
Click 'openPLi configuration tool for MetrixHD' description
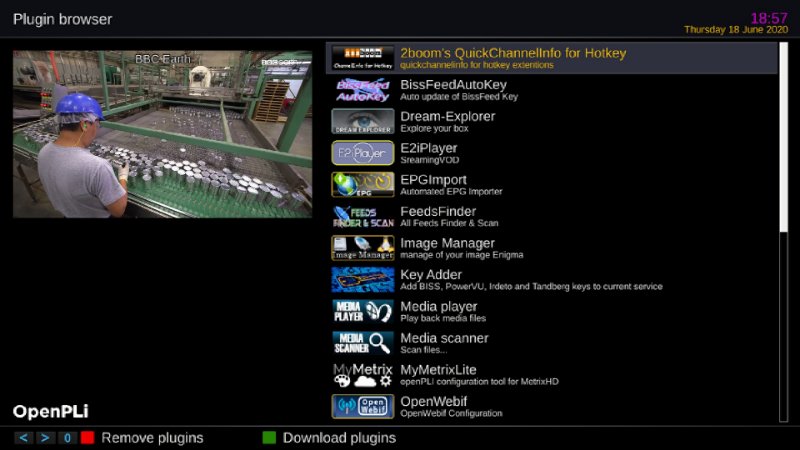tap(479, 382)
